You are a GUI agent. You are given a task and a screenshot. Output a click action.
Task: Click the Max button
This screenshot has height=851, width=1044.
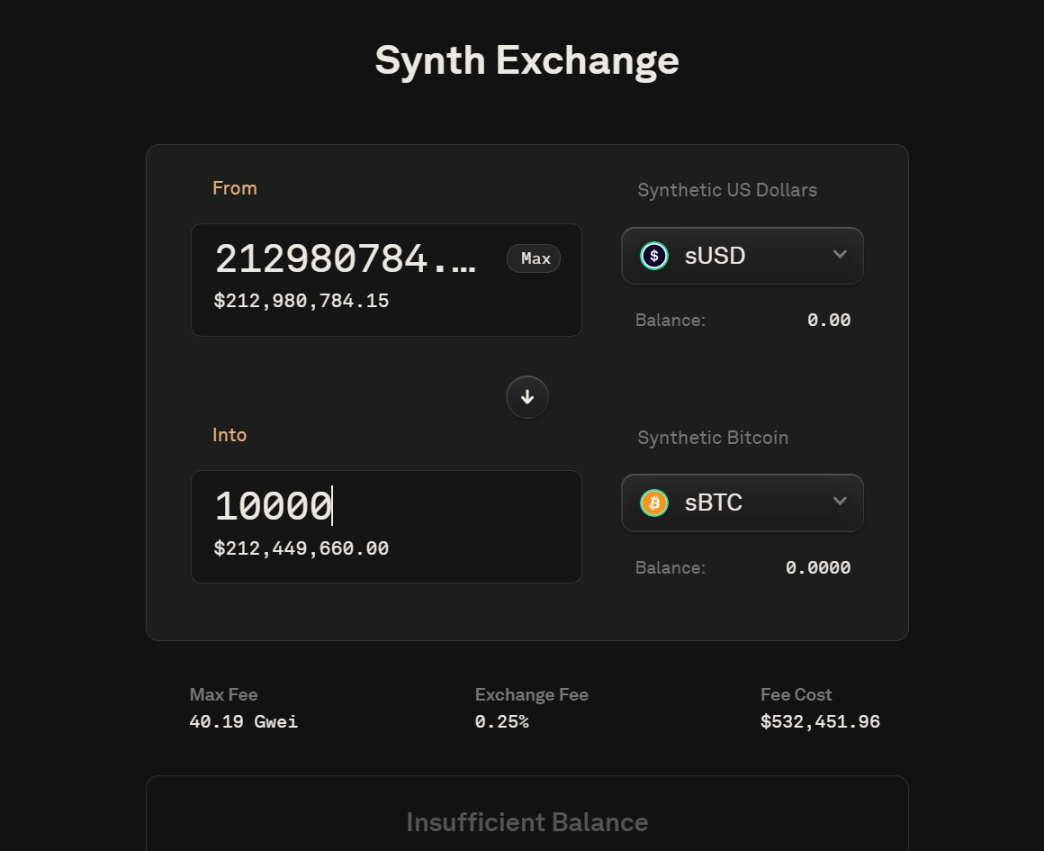pos(534,258)
